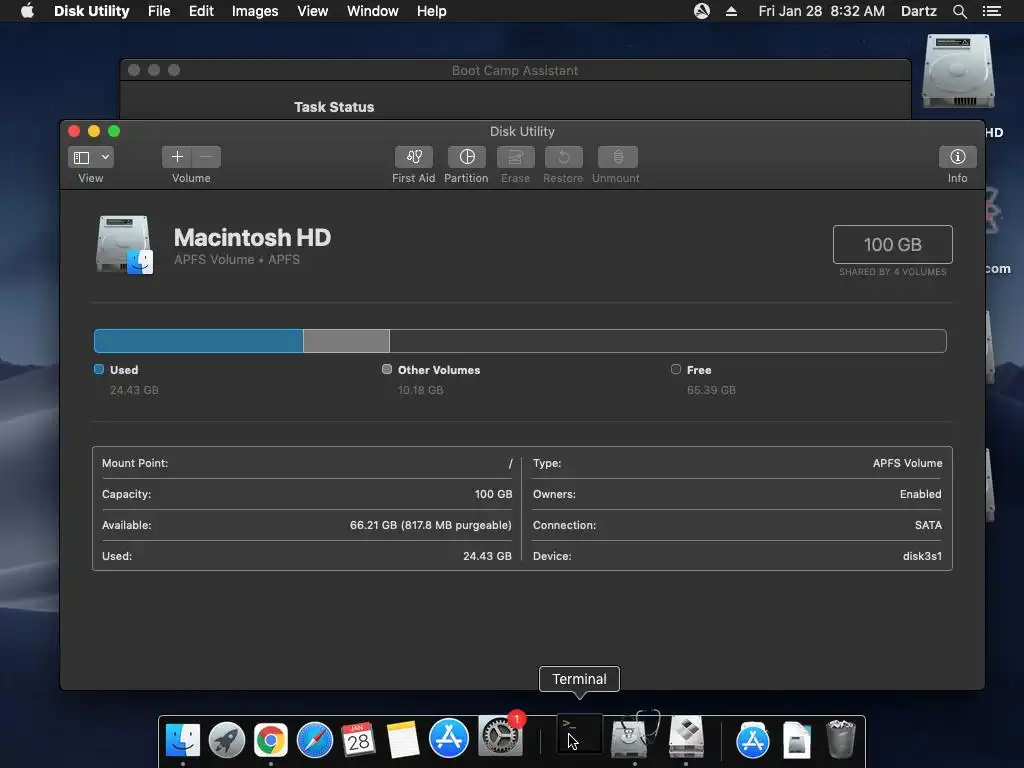Click the Dartz user menu
This screenshot has height=768, width=1024.
(x=918, y=11)
